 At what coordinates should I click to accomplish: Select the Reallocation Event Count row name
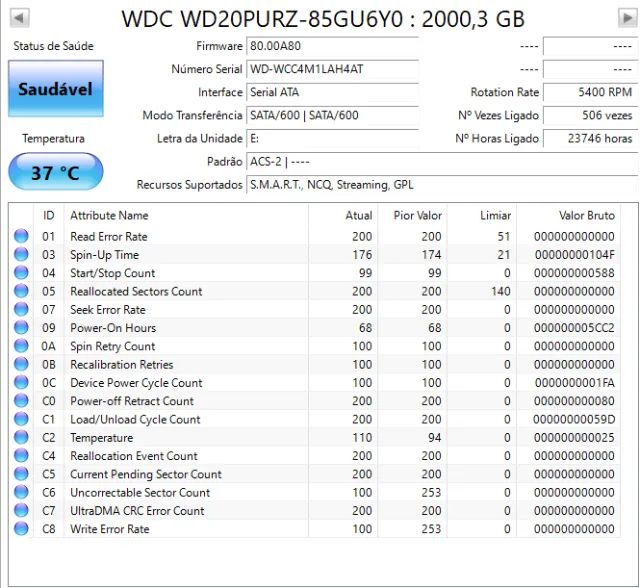(x=134, y=456)
